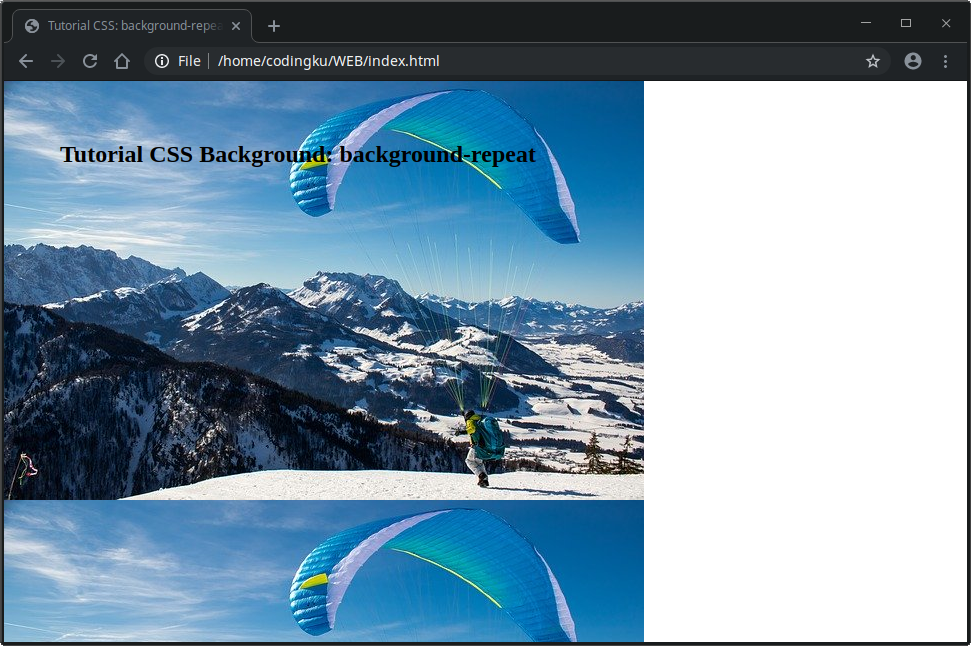Image resolution: width=971 pixels, height=646 pixels.
Task: Click the globe favicon on the tab
Action: pyautogui.click(x=32, y=26)
